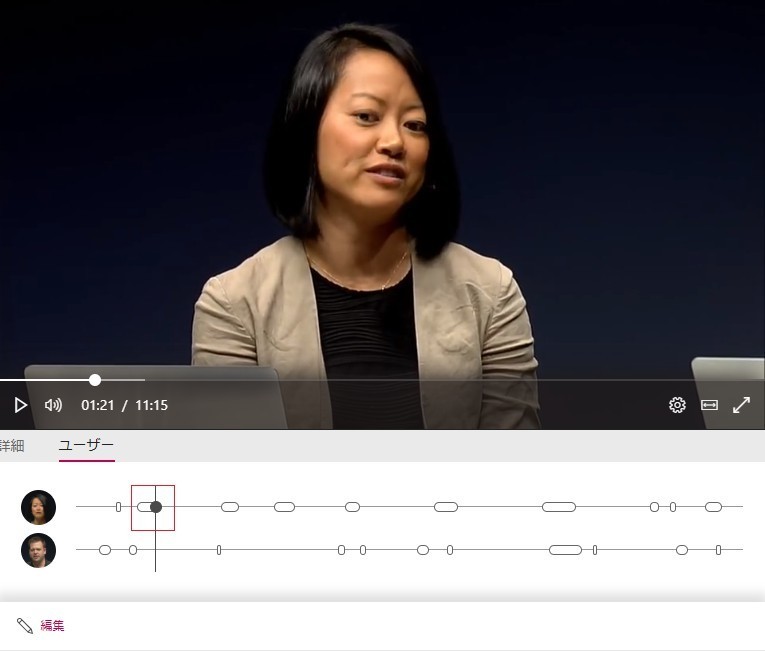Jump to the man's longest timeline segment
765x651 pixels.
pos(565,550)
